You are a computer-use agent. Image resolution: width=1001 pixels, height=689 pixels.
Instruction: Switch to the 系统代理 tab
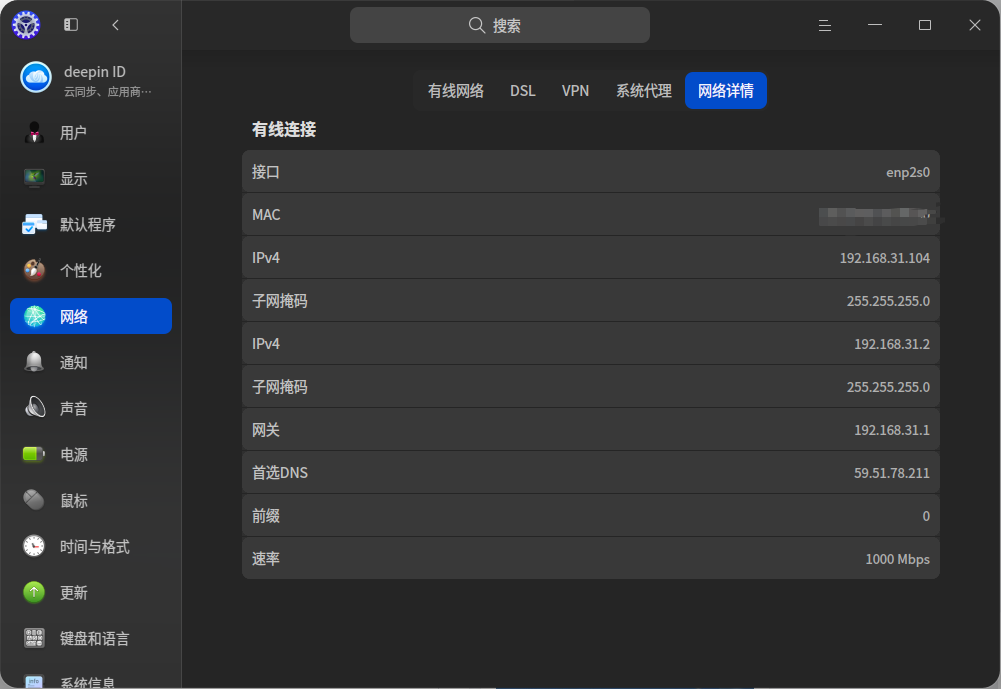[644, 91]
